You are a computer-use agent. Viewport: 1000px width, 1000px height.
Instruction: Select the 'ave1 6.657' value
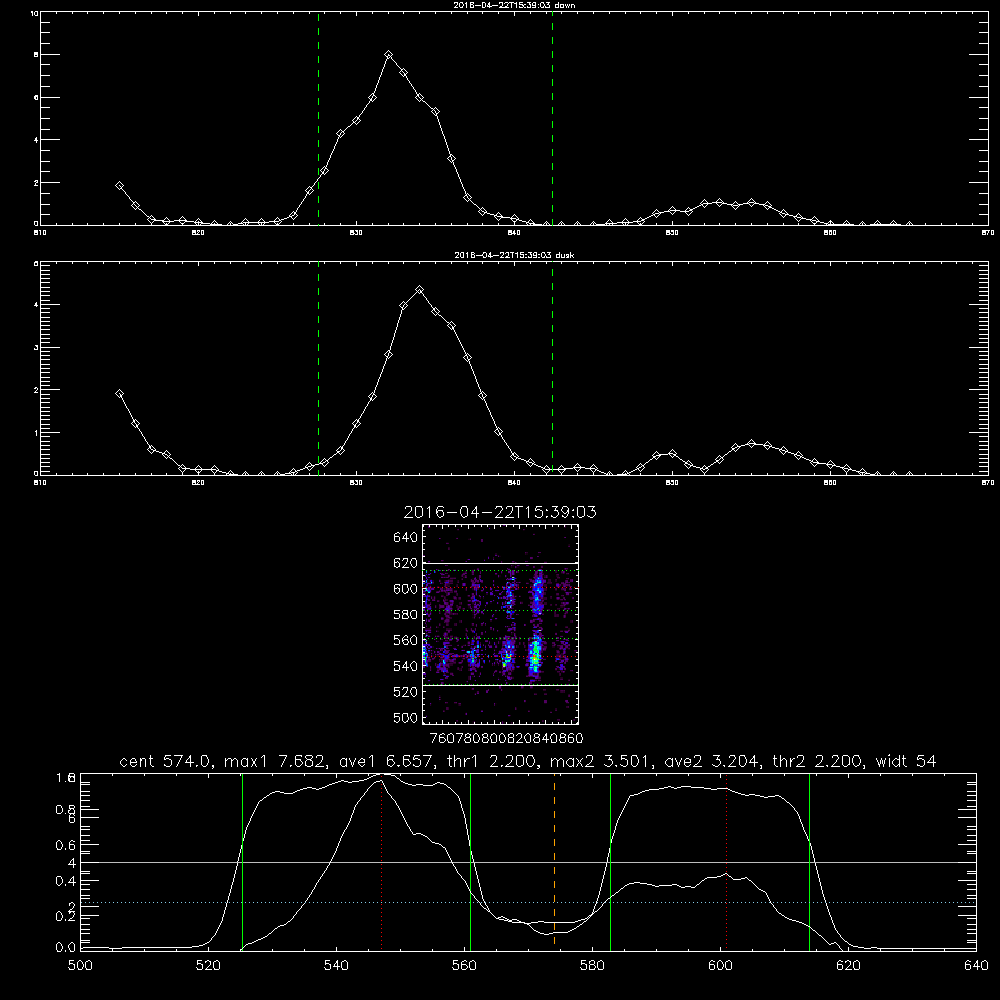coord(390,761)
